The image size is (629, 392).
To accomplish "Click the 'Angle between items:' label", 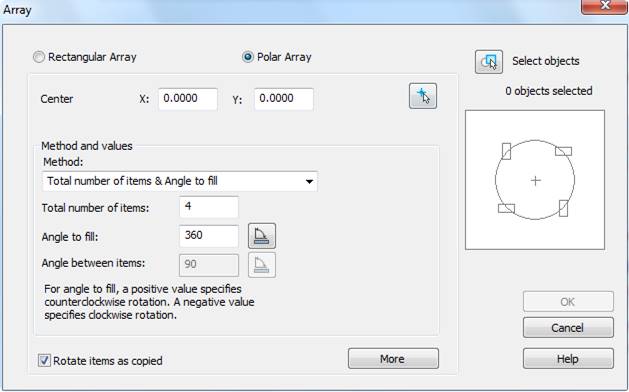I will (x=93, y=263).
